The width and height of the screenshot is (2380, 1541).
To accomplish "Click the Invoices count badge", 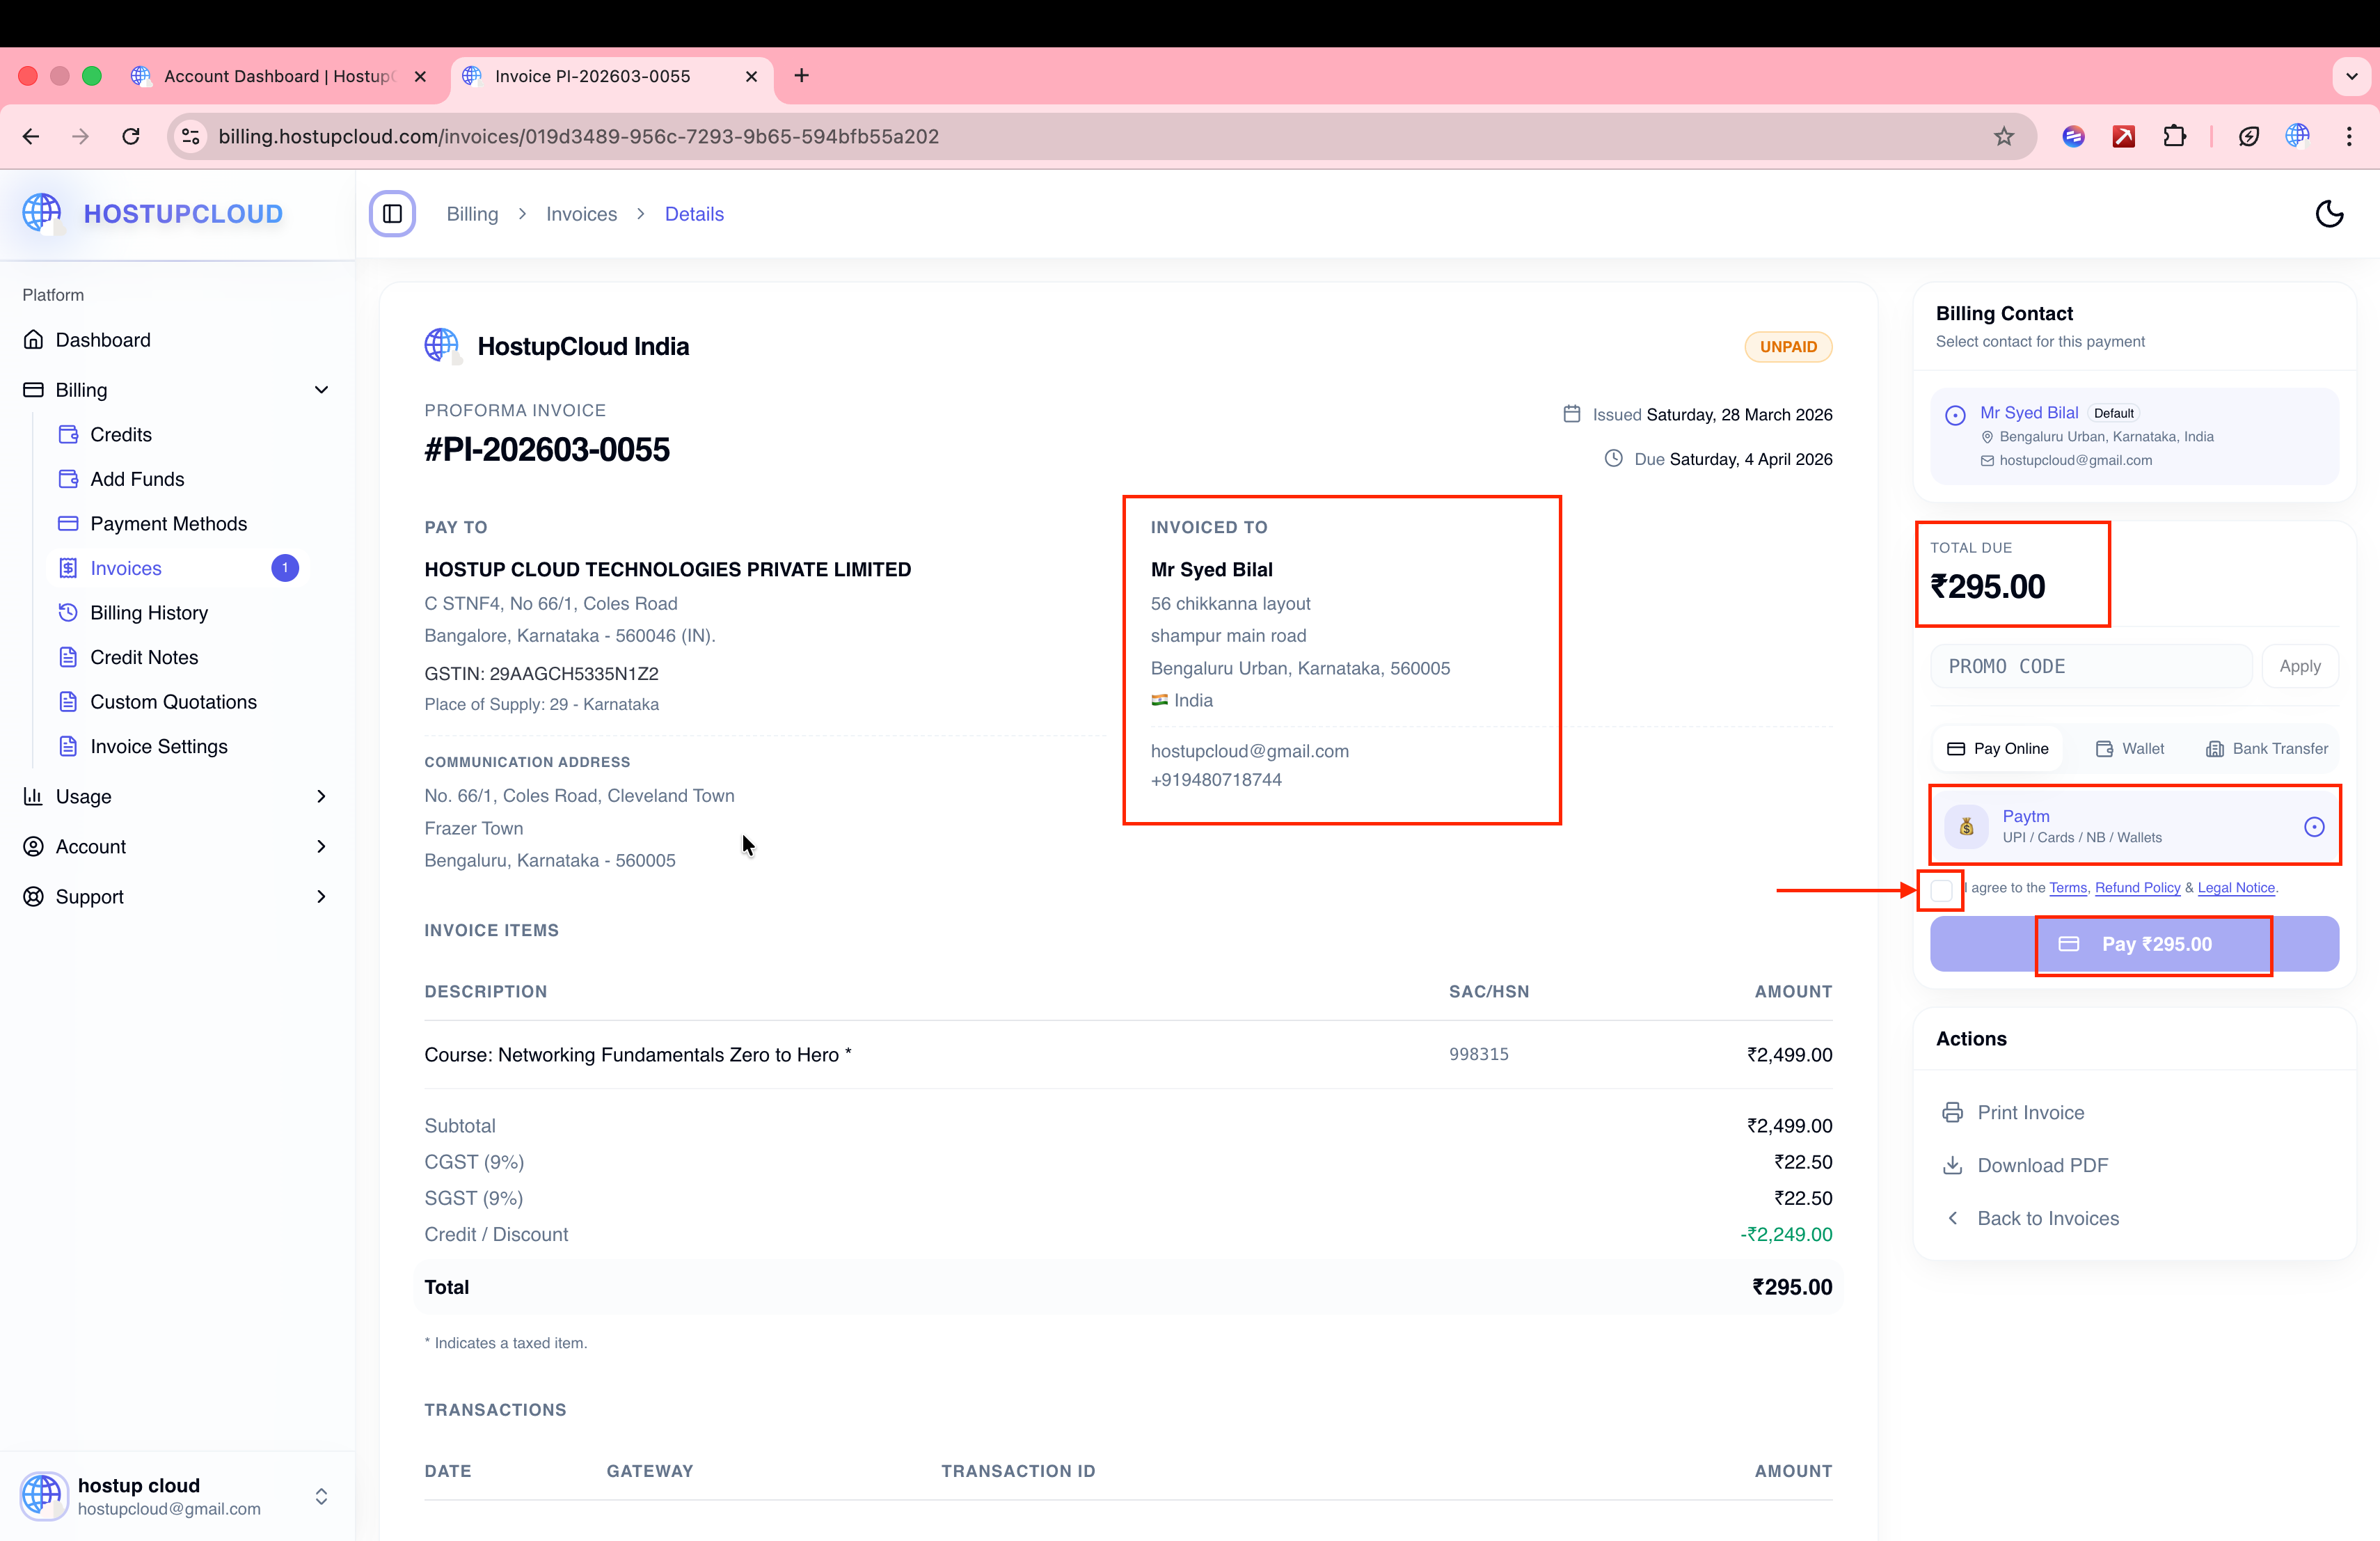I will 285,568.
